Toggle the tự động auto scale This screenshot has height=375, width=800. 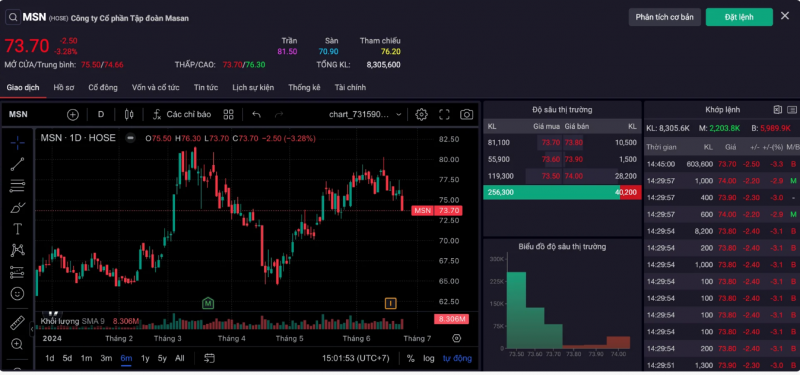[x=457, y=358]
